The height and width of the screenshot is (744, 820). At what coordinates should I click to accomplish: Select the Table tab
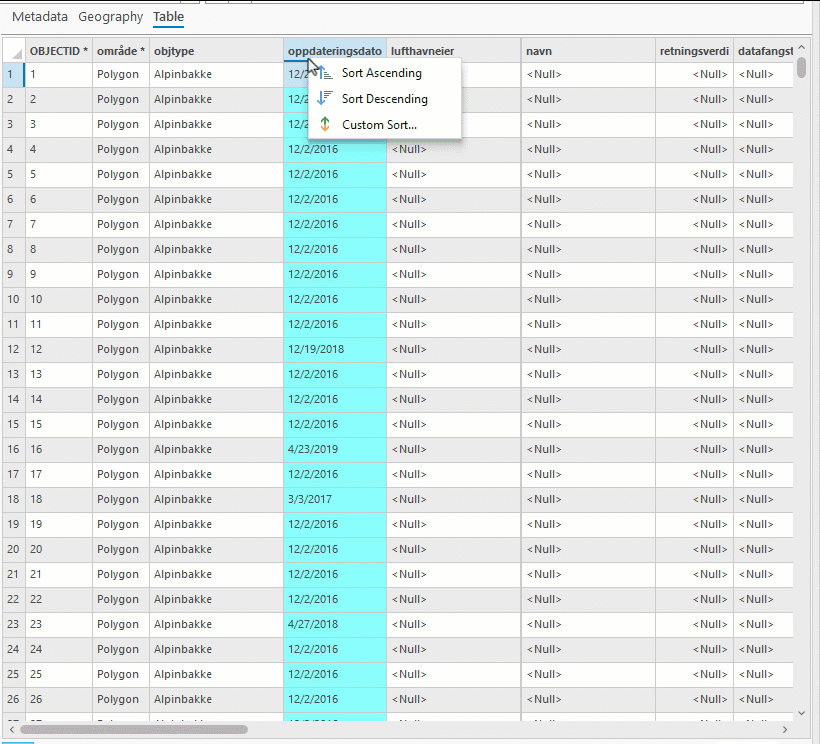168,17
